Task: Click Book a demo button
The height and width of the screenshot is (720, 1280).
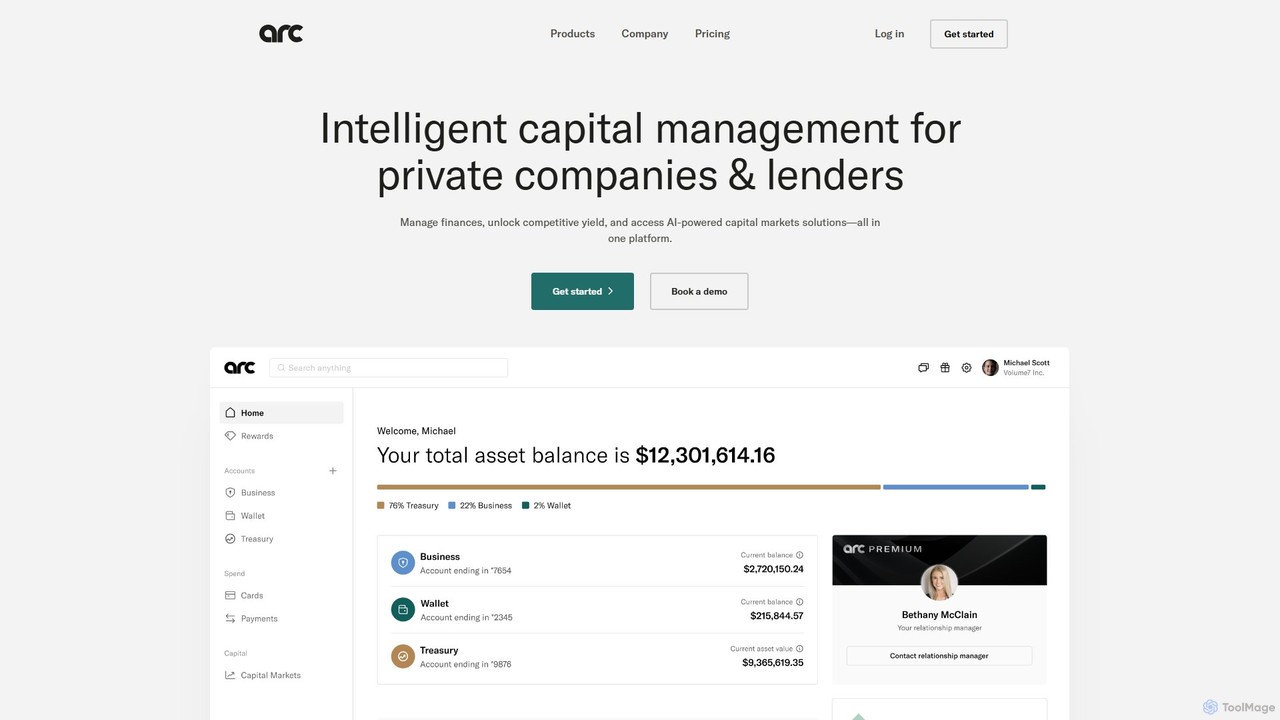Action: pos(699,291)
